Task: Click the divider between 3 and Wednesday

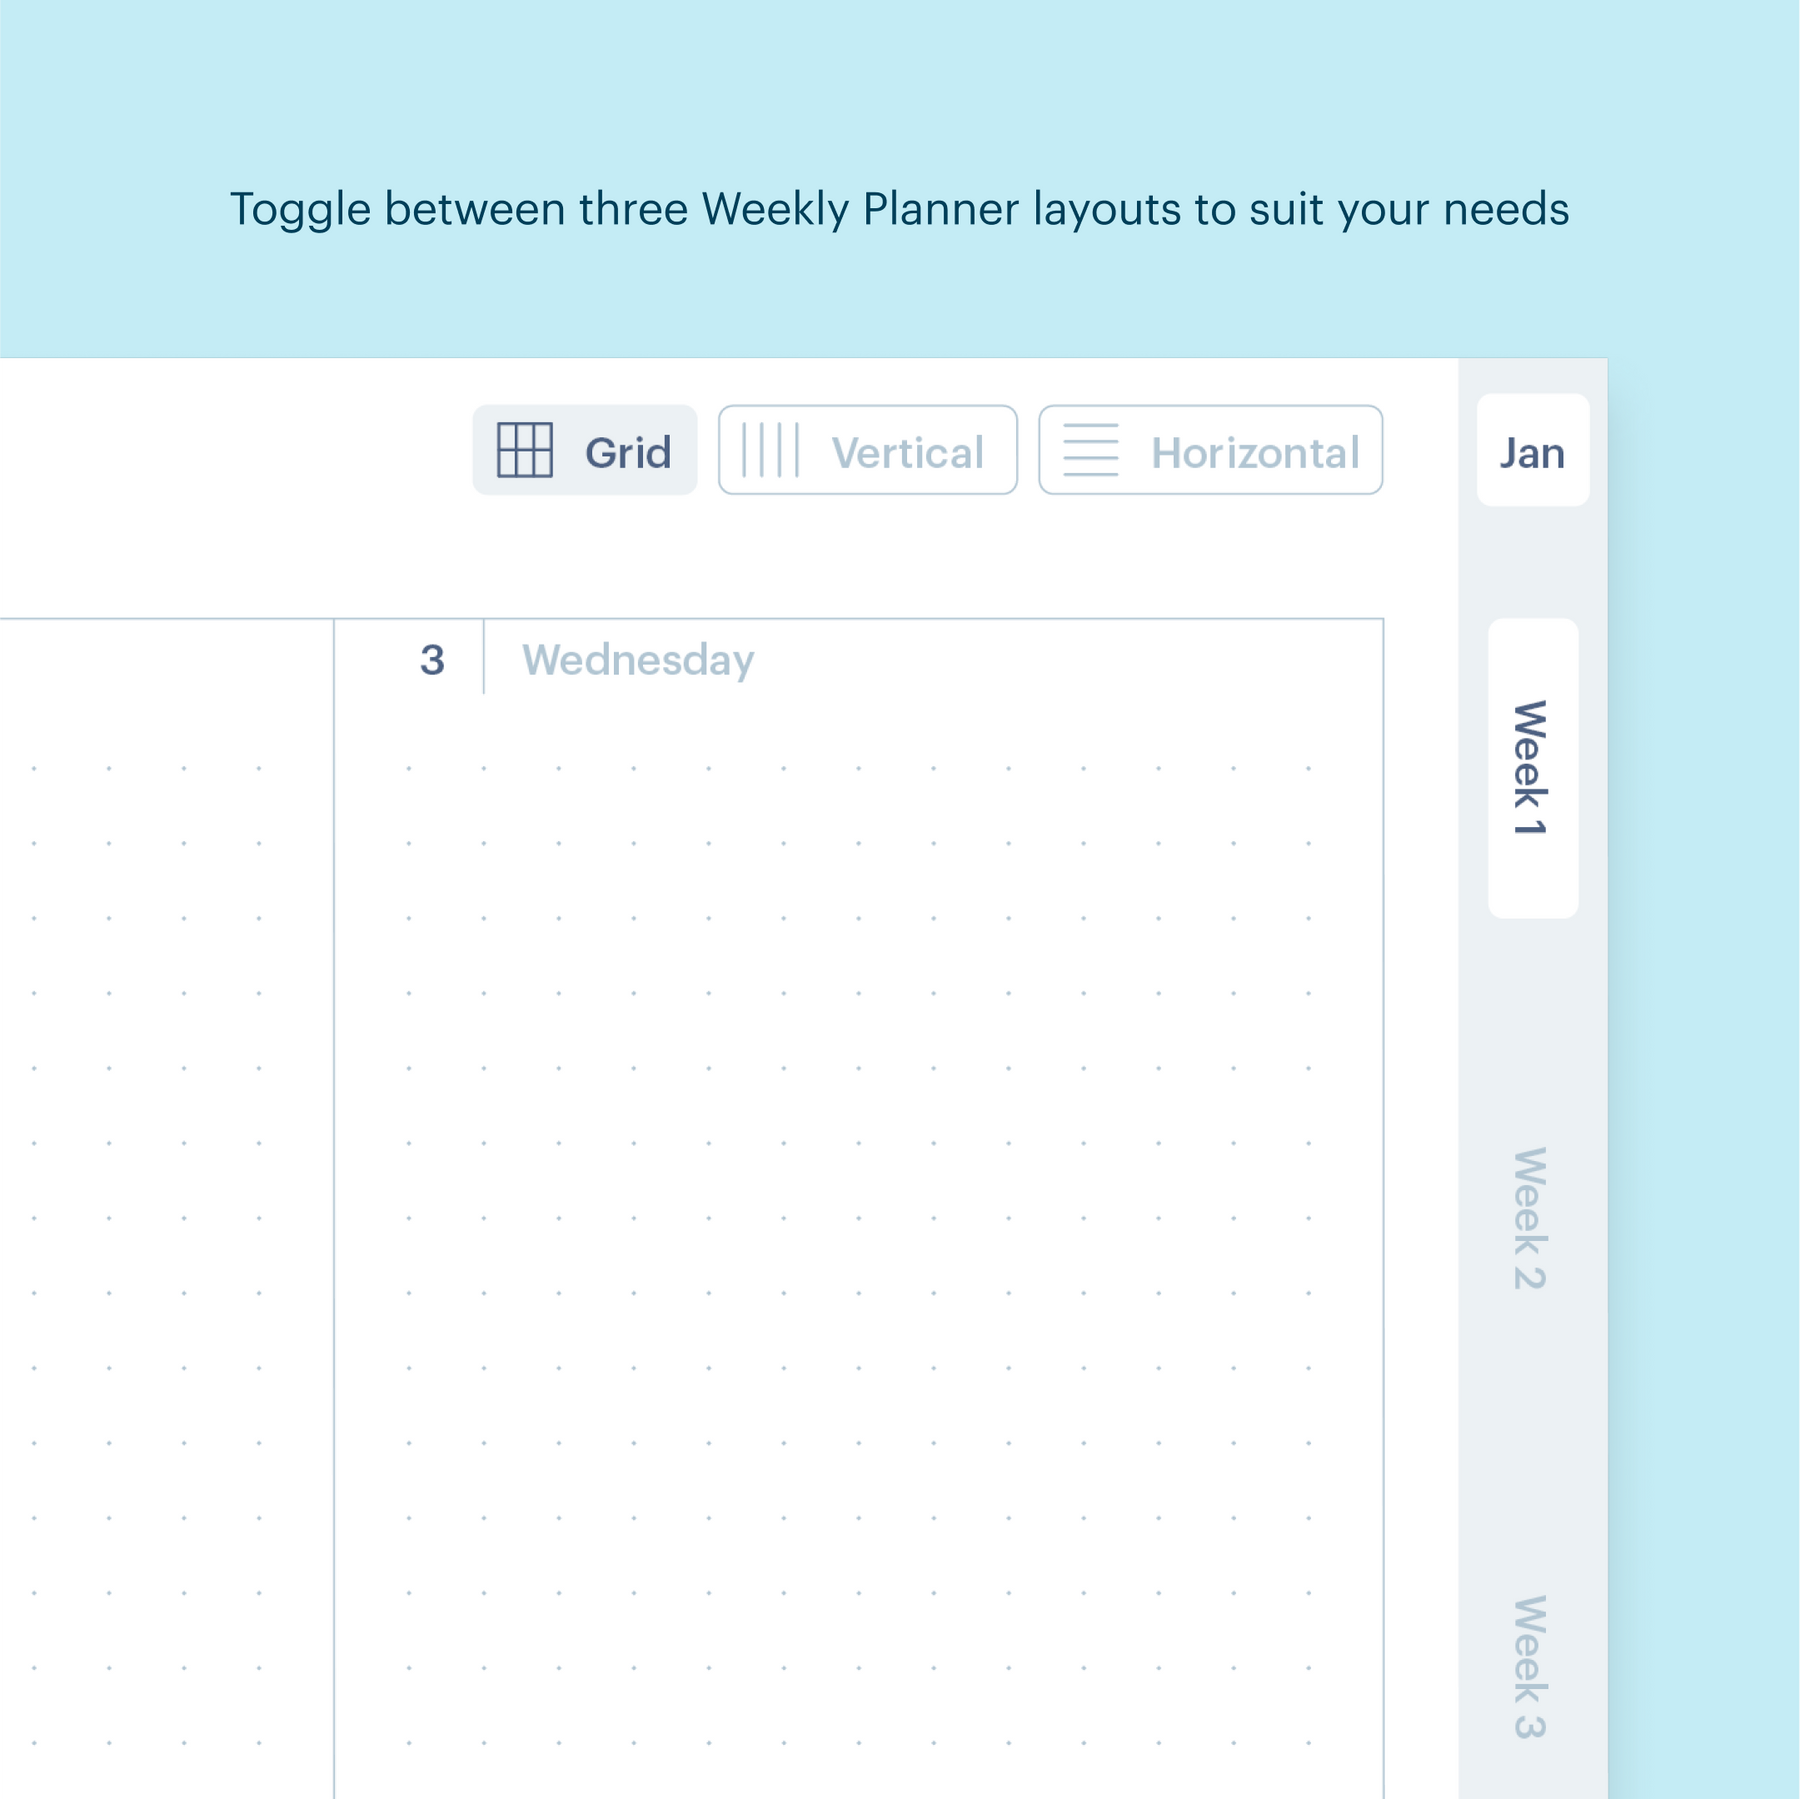Action: click(x=484, y=658)
